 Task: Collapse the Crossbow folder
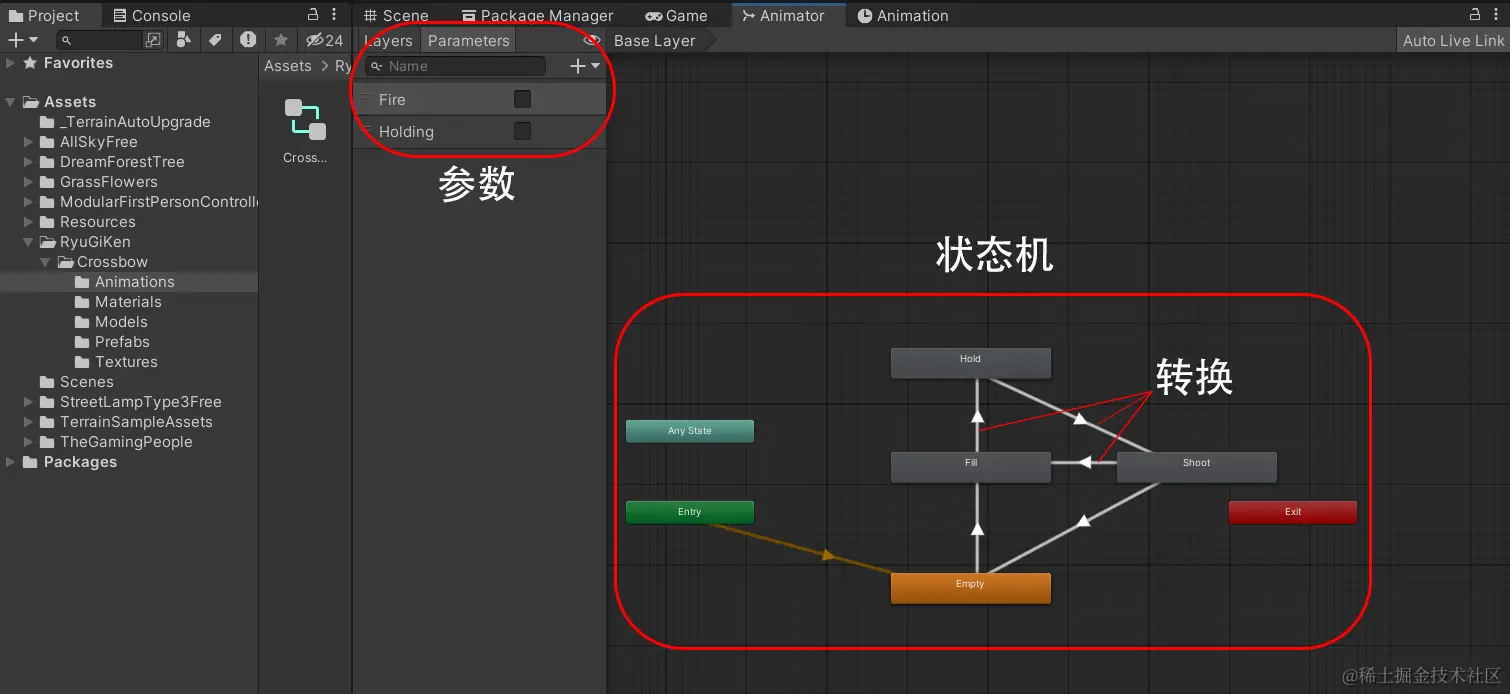pos(46,262)
